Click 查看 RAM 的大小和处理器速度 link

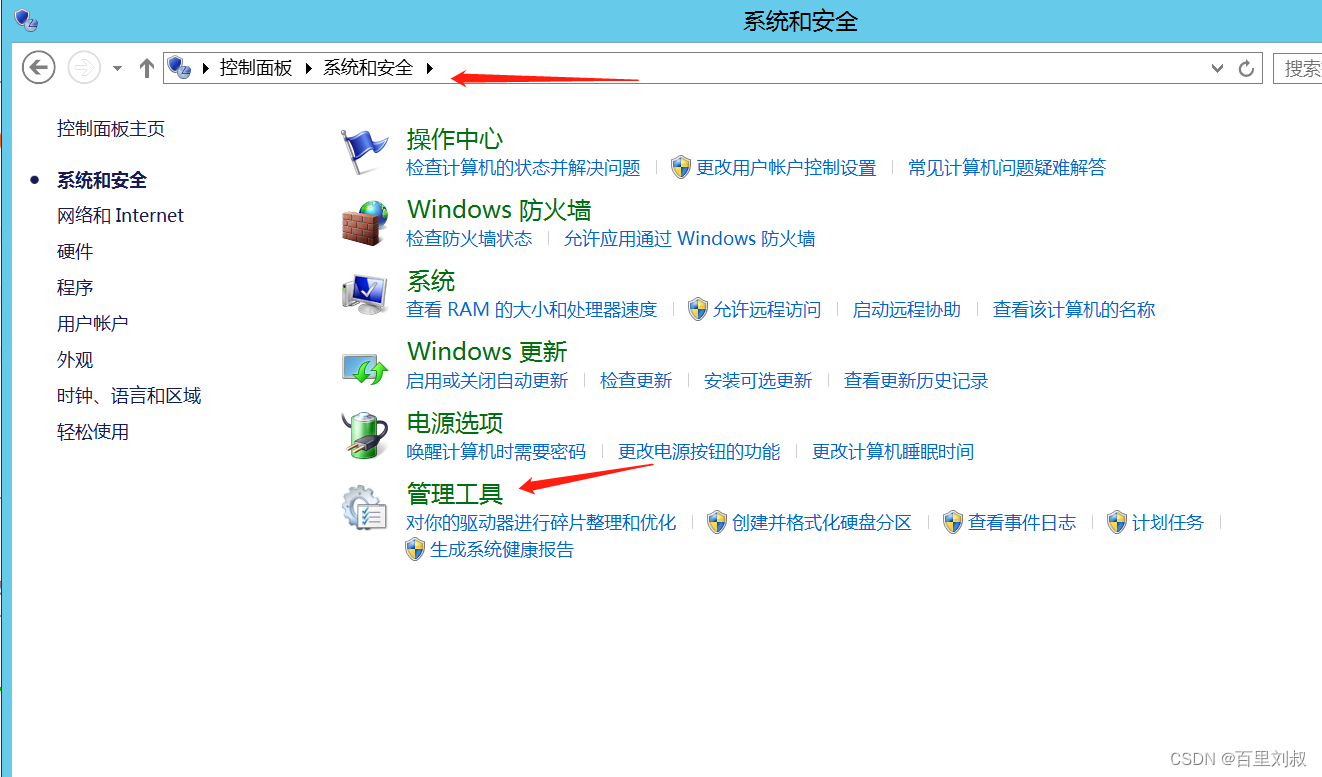[x=532, y=309]
